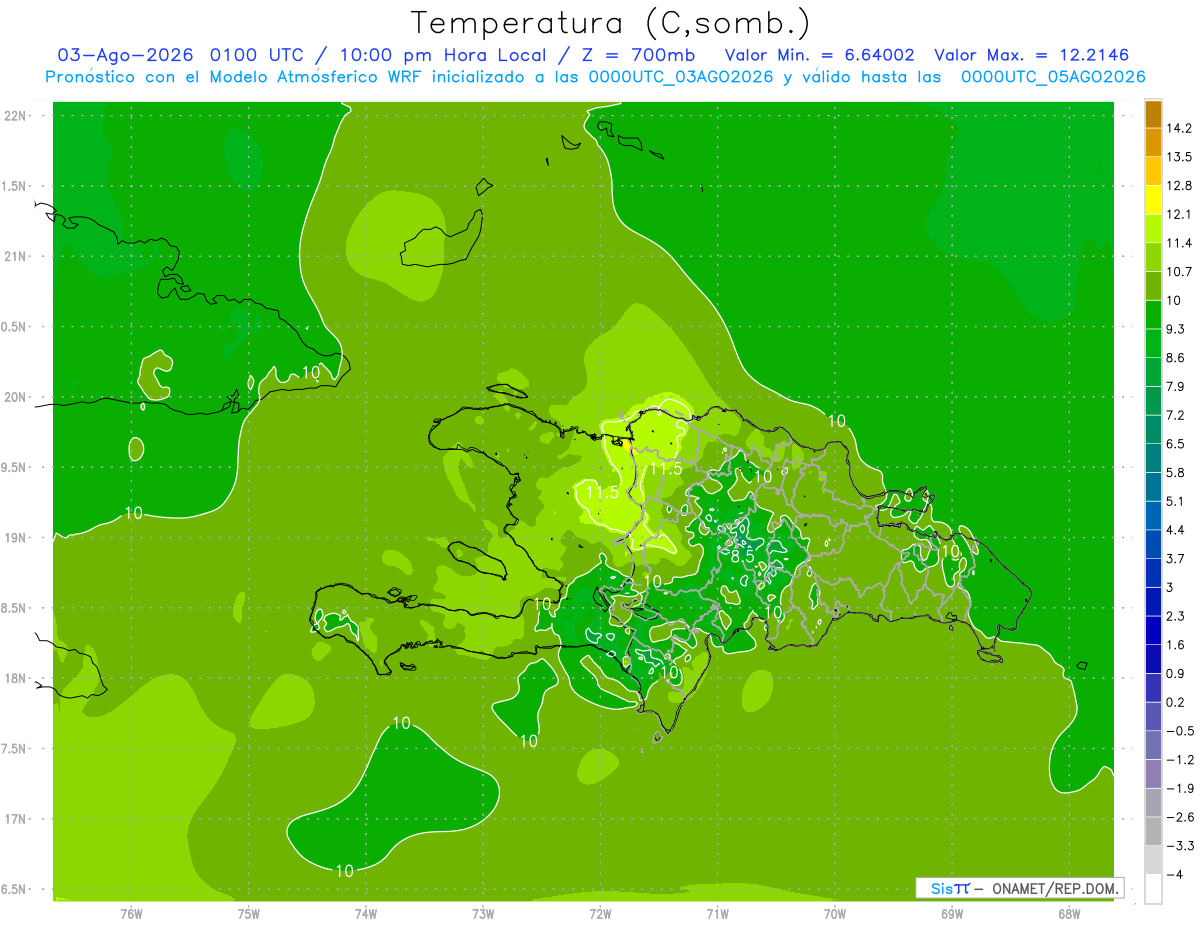
Task: Click the -4 colorbar label
Action: [1174, 874]
